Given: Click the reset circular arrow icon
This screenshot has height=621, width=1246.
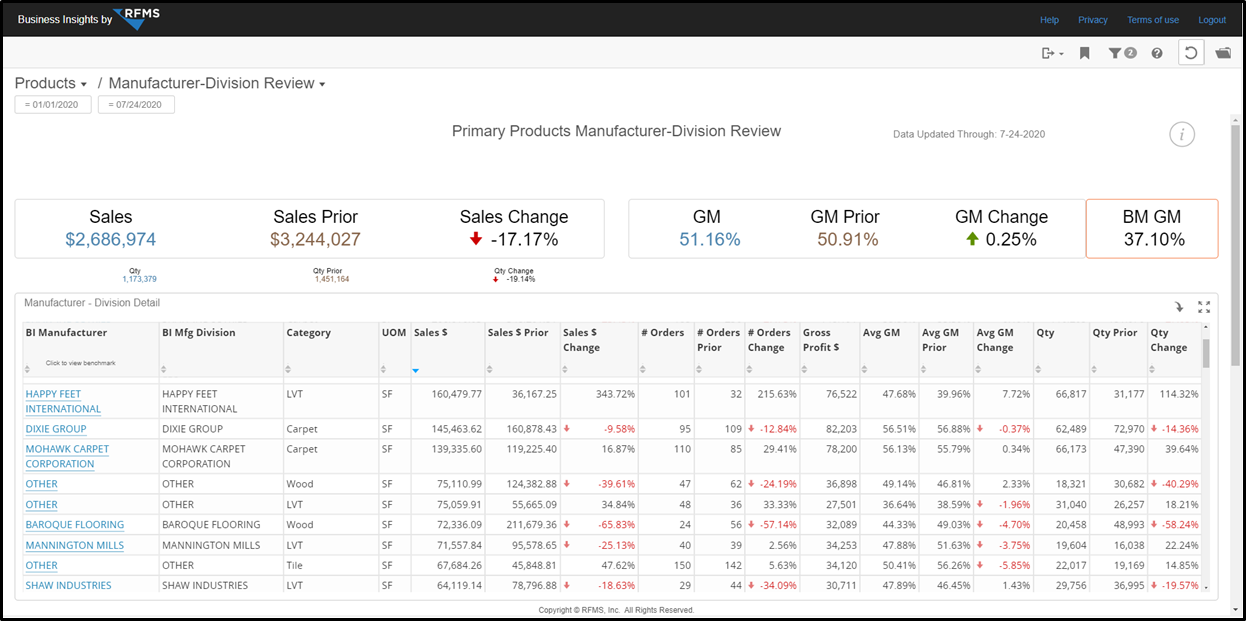Looking at the screenshot, I should (1191, 53).
